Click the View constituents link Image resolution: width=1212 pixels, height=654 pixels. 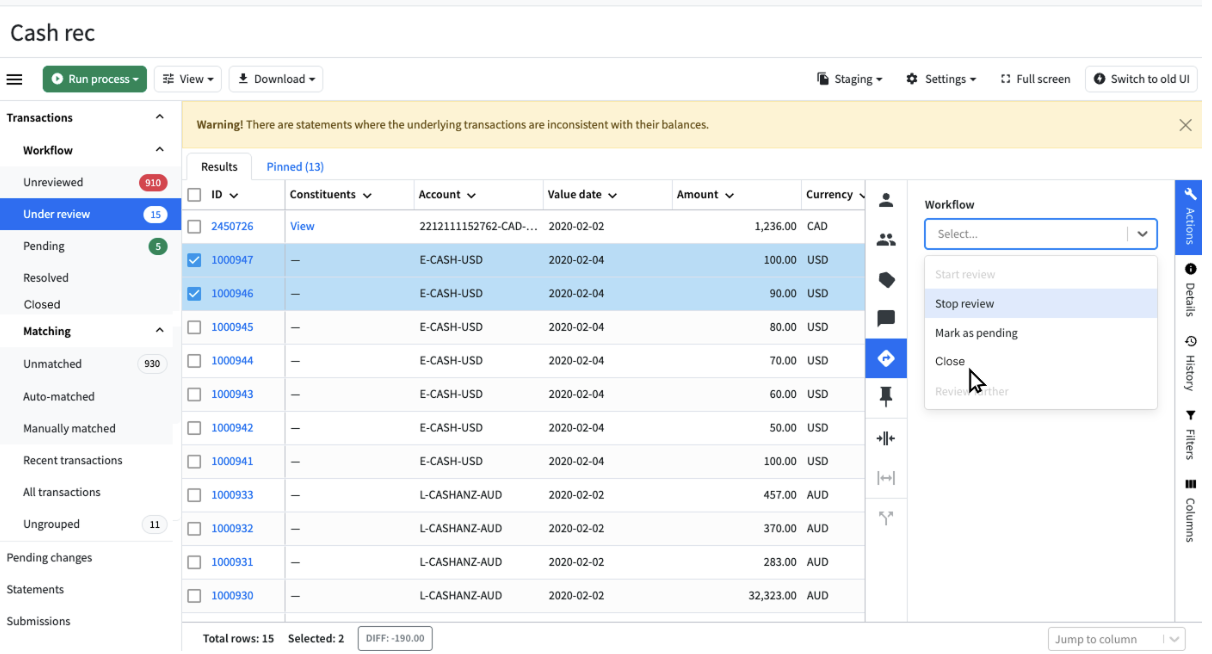point(302,227)
